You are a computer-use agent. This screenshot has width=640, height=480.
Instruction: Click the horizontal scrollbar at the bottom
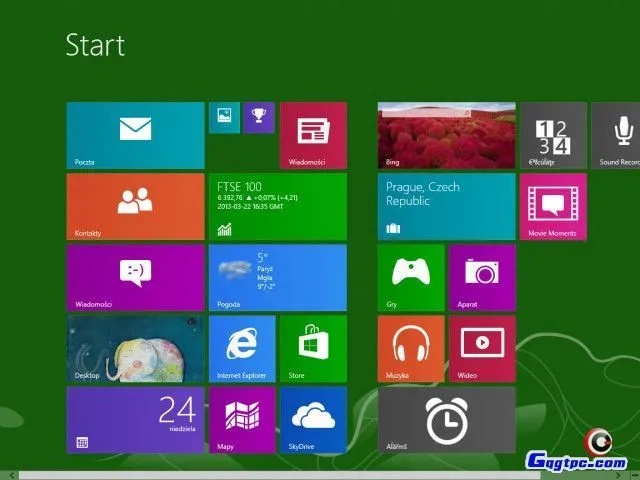click(x=300, y=474)
